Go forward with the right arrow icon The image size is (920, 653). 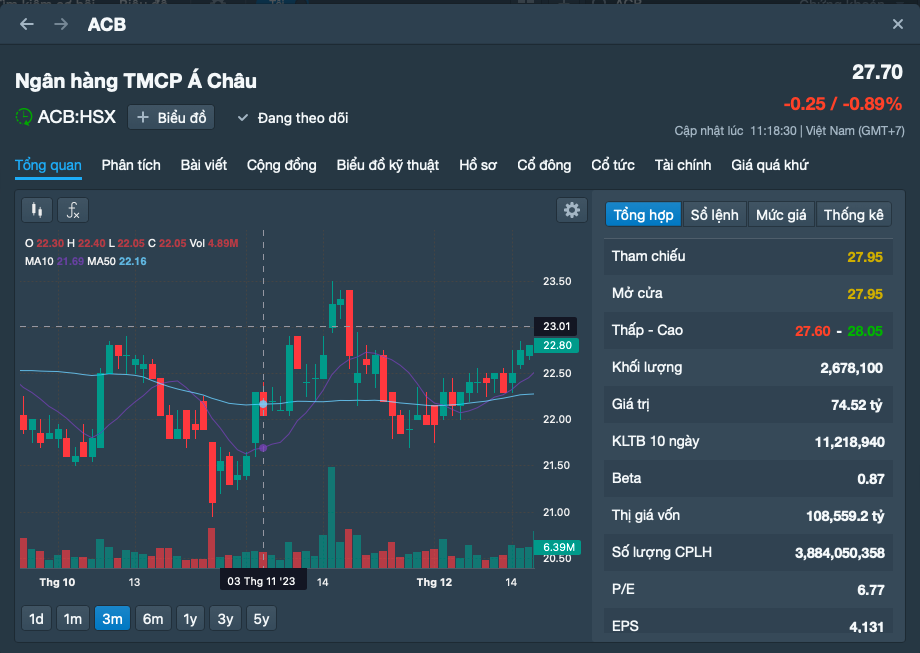pos(61,24)
